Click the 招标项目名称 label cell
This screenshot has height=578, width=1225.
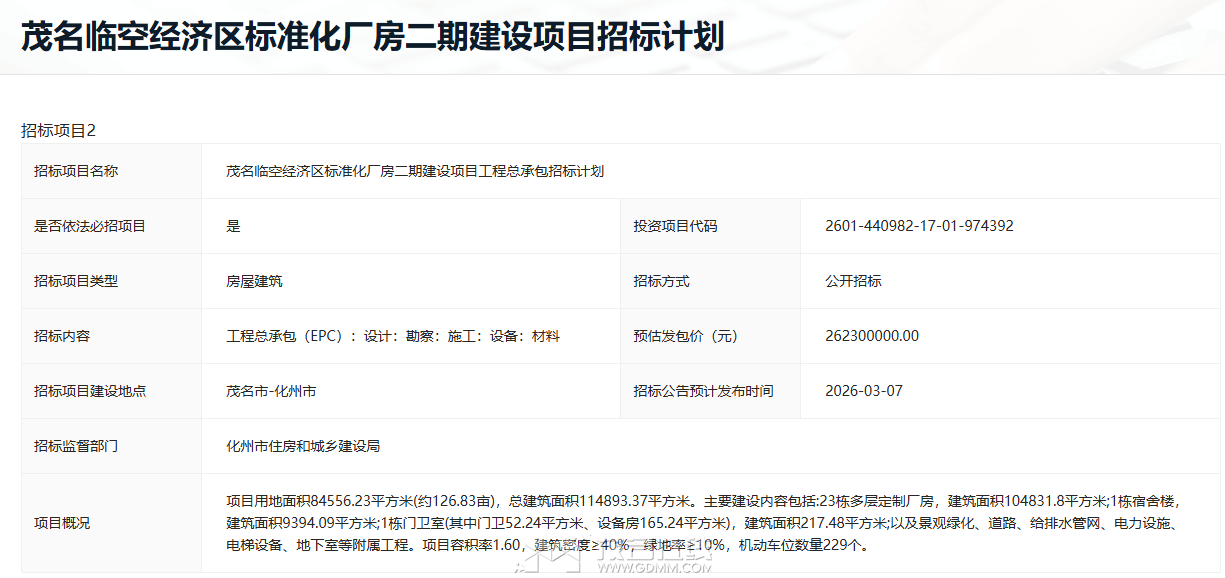[76, 171]
